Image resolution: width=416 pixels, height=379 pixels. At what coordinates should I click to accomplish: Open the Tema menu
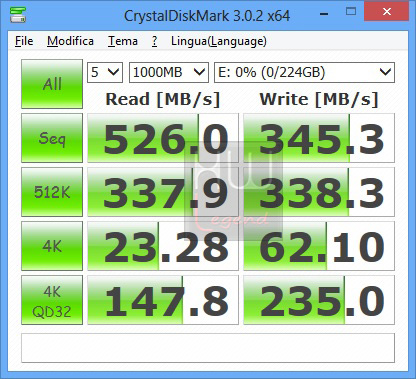(x=123, y=41)
